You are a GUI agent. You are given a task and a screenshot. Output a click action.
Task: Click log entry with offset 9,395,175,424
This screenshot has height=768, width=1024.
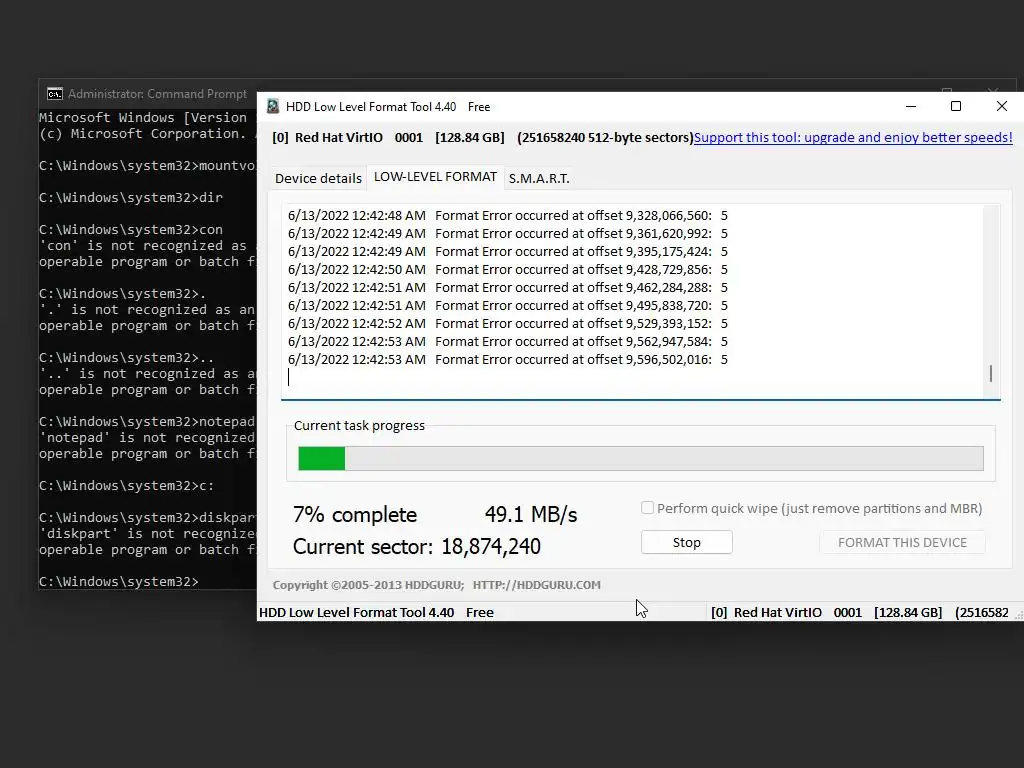pyautogui.click(x=507, y=251)
